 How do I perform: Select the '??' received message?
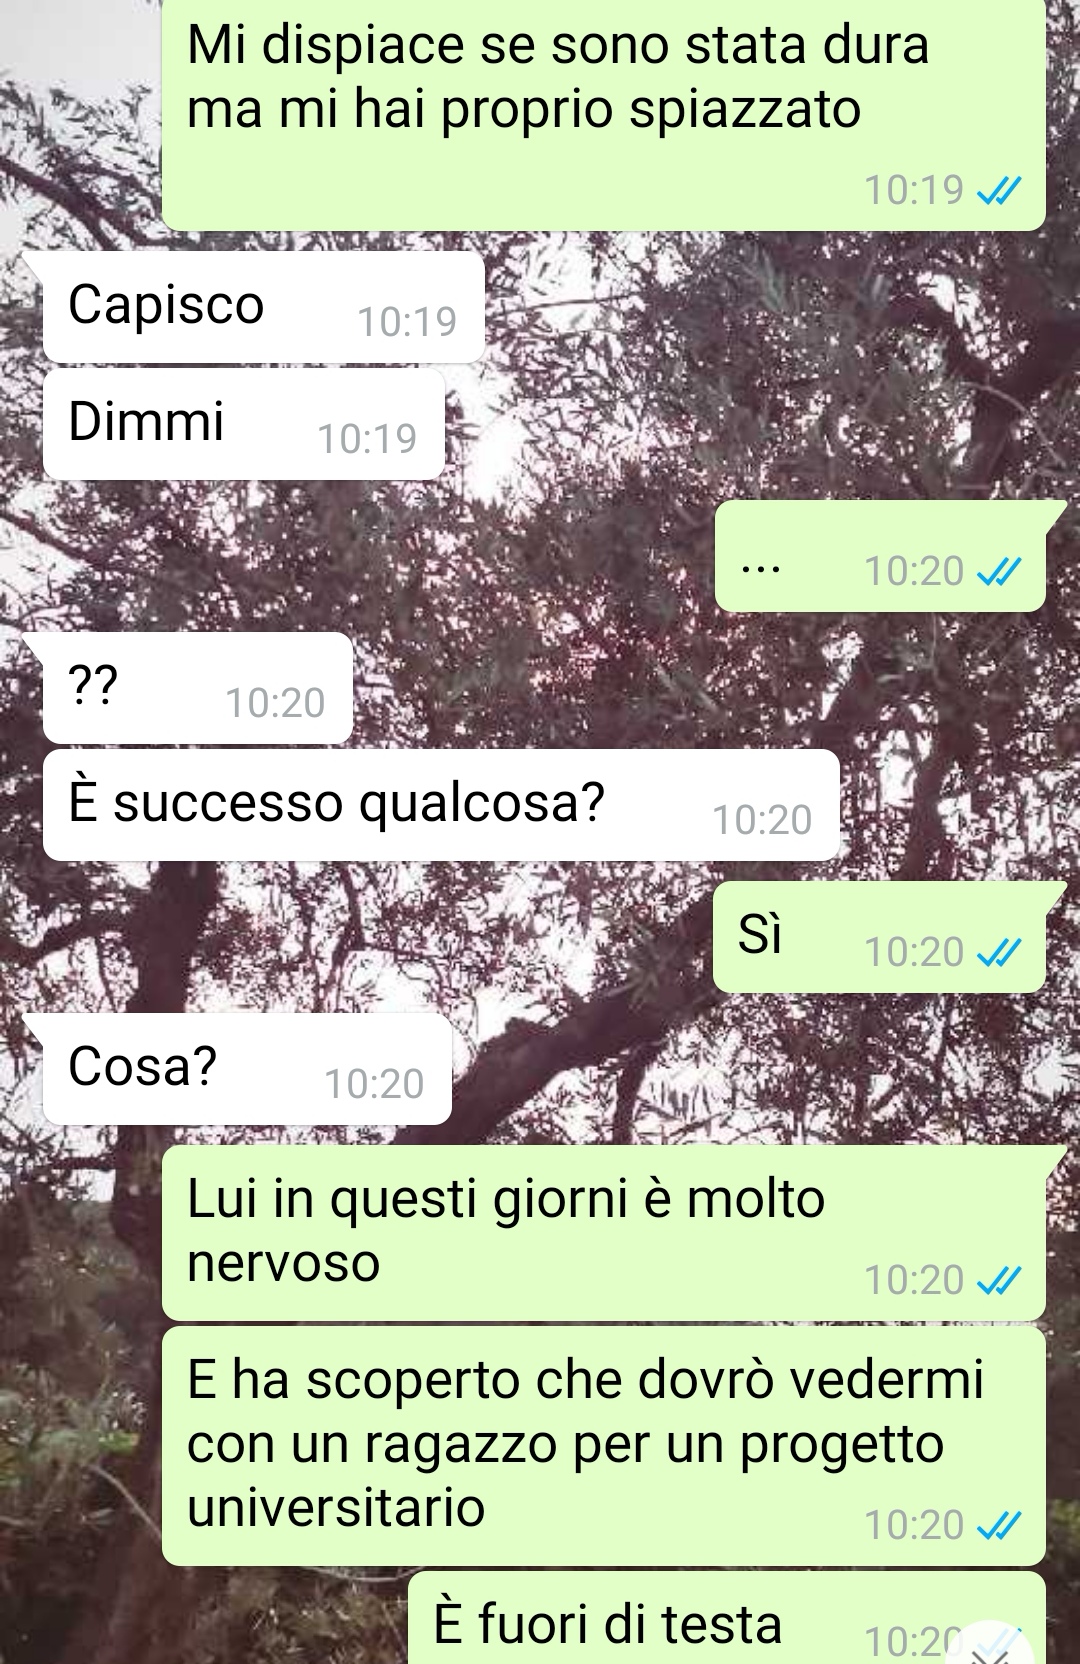[x=198, y=688]
